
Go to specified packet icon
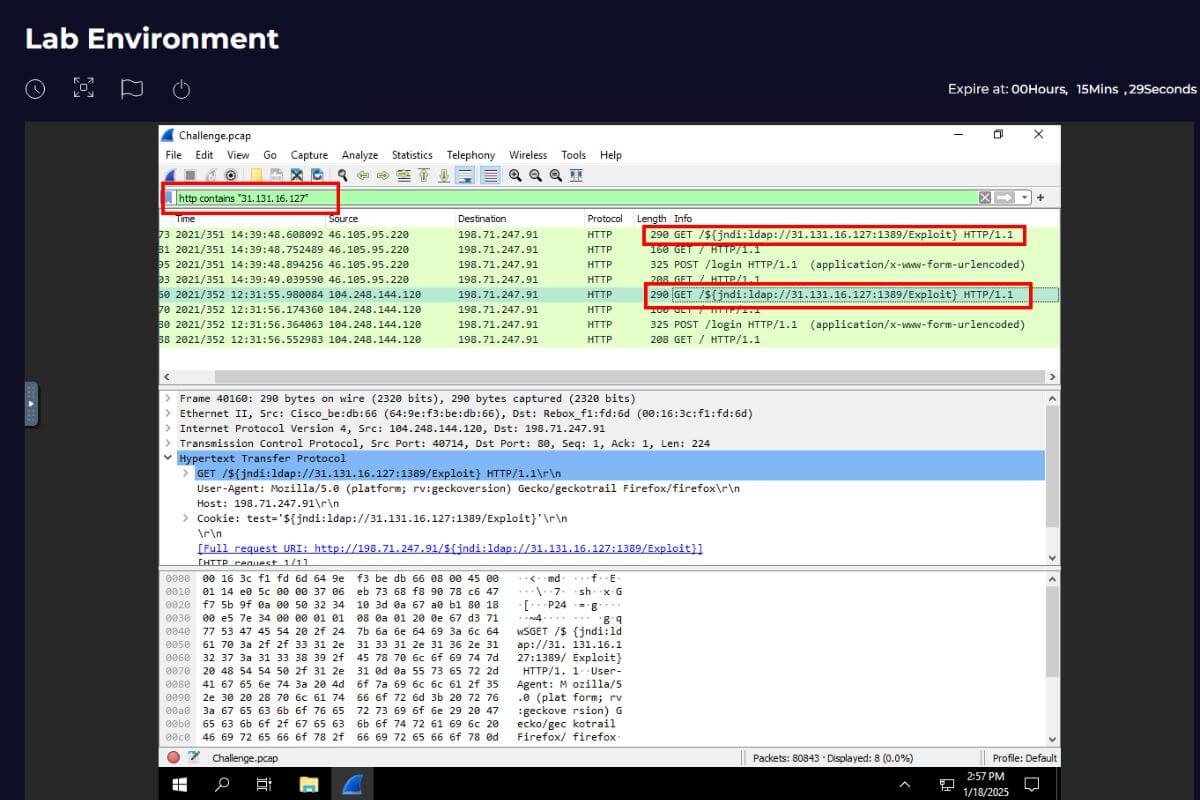tap(404, 175)
